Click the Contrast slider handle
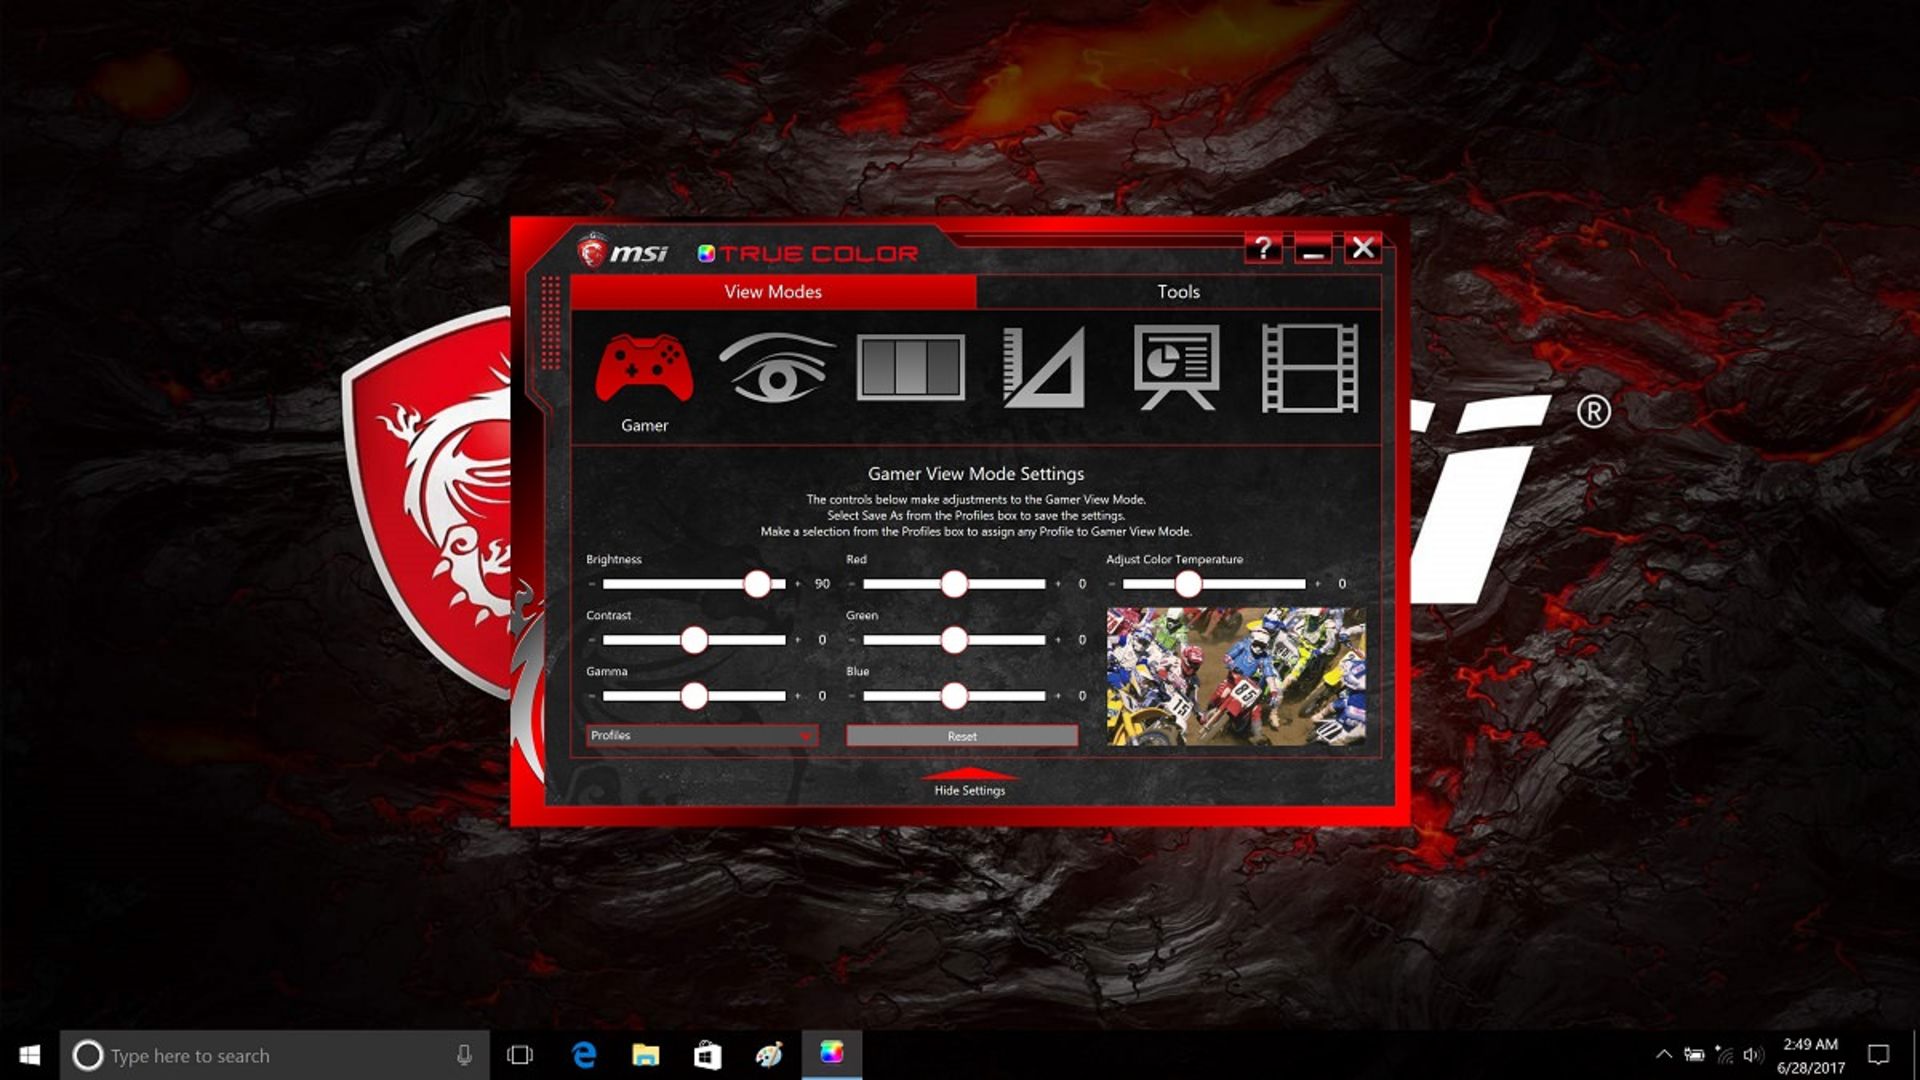Image resolution: width=1920 pixels, height=1080 pixels. (694, 640)
